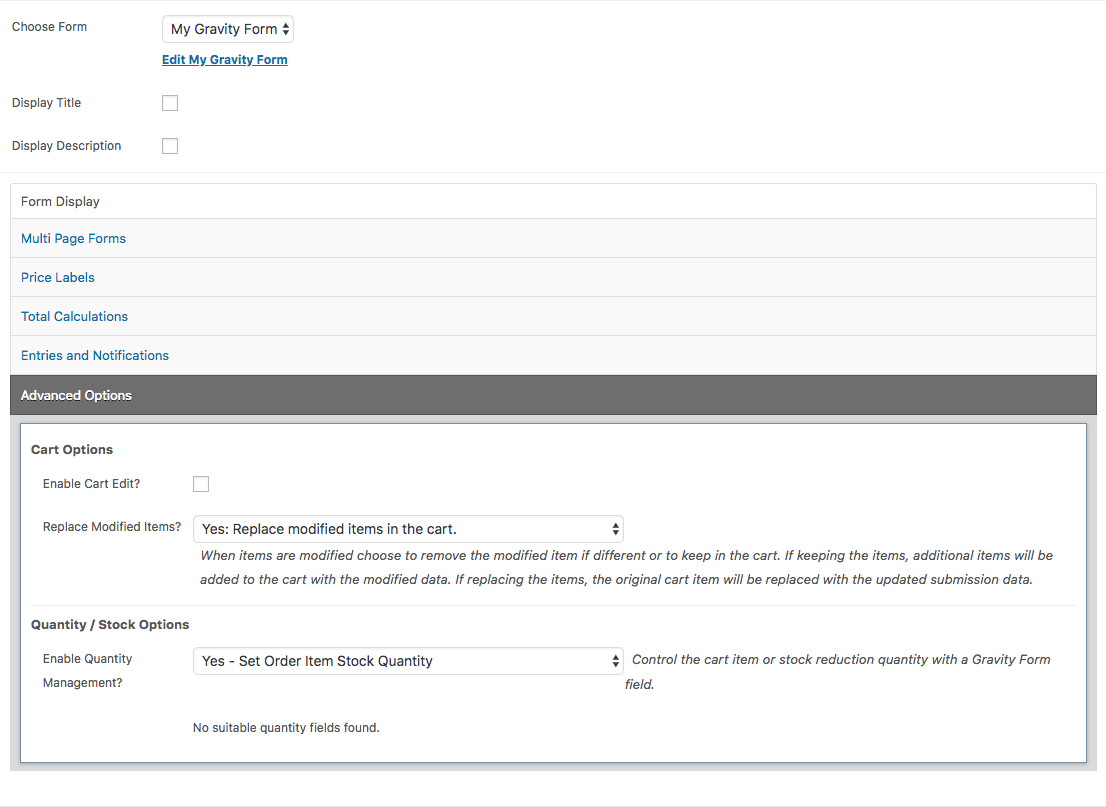Click the Quantity / Stock Options heading
The width and height of the screenshot is (1106, 807).
tap(110, 623)
